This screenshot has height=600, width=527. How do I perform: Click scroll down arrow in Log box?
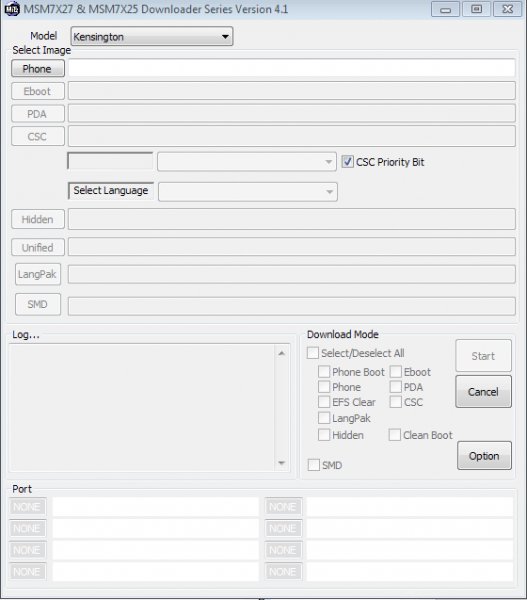tap(282, 463)
